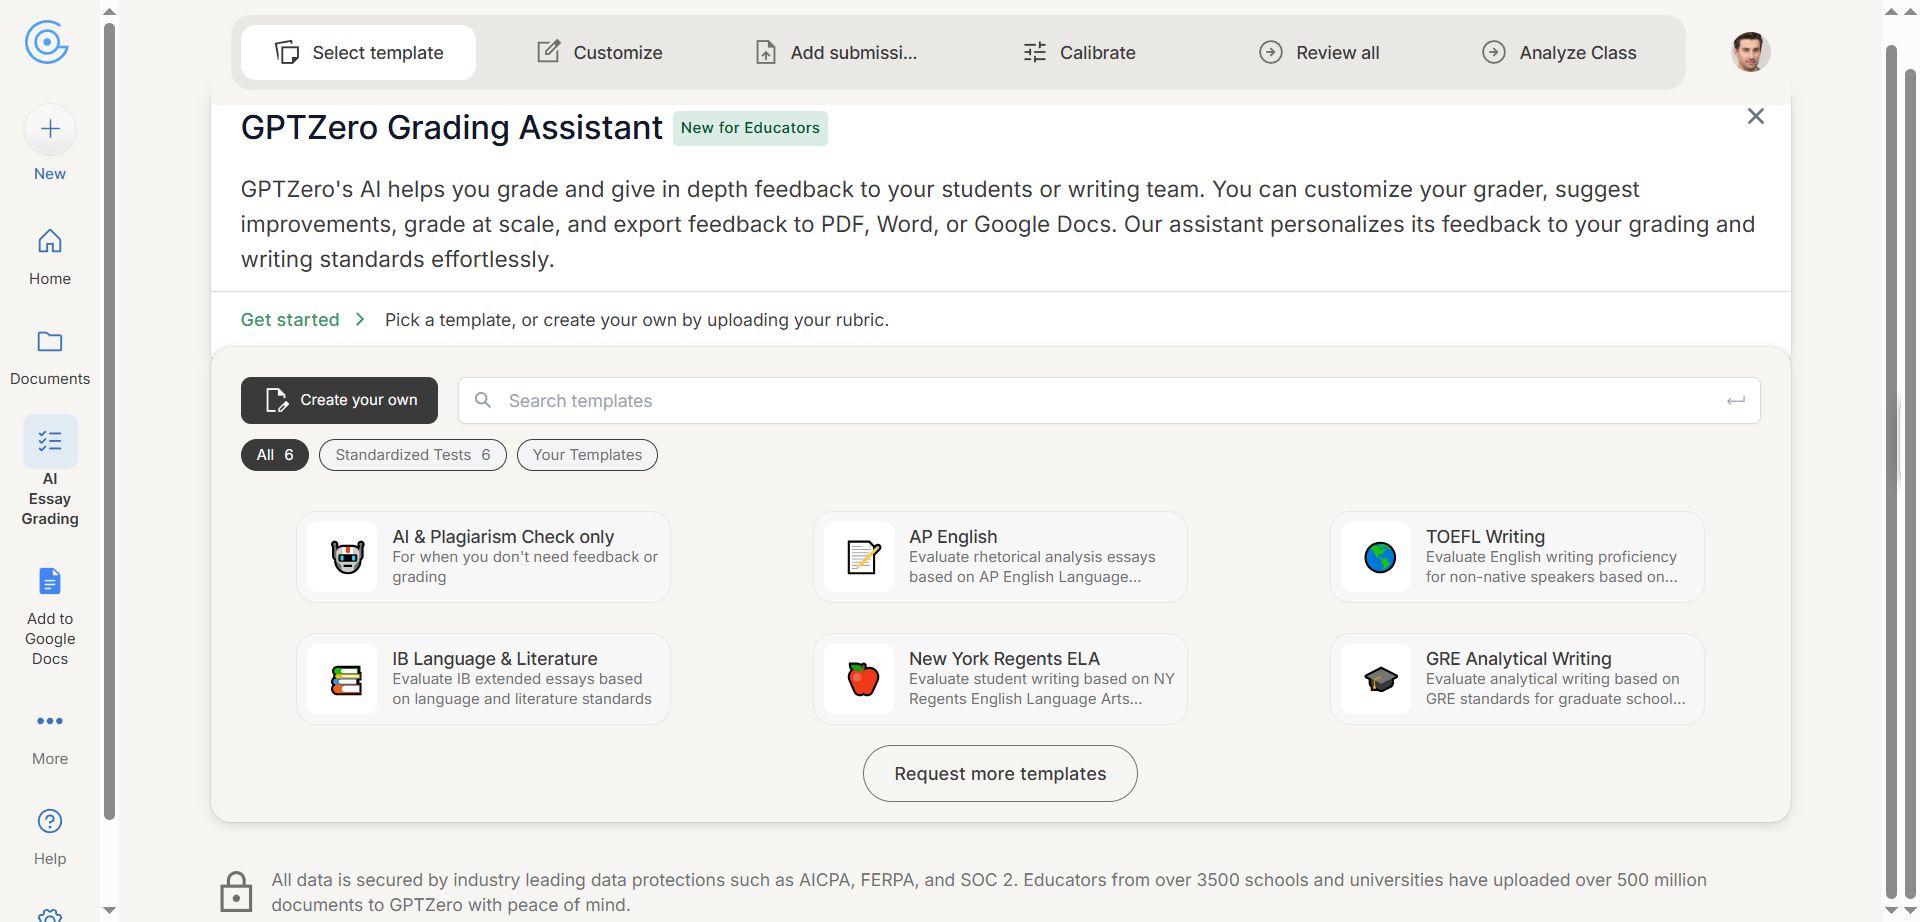Screen dimensions: 1920x922
Task: Filter by Standardized Tests
Action: (x=413, y=455)
